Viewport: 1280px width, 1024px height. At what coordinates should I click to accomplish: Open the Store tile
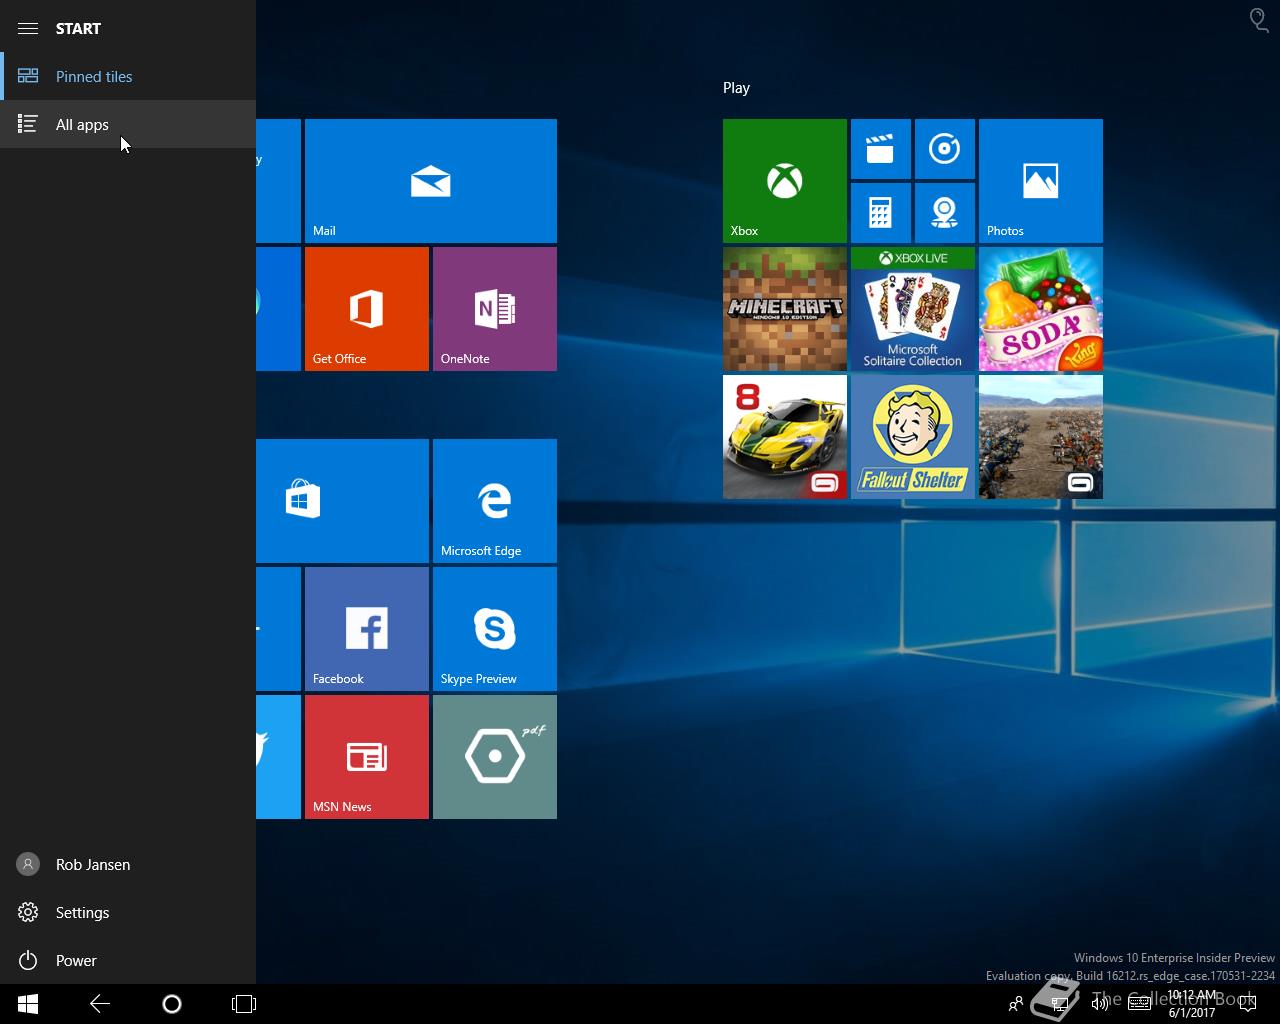point(342,501)
